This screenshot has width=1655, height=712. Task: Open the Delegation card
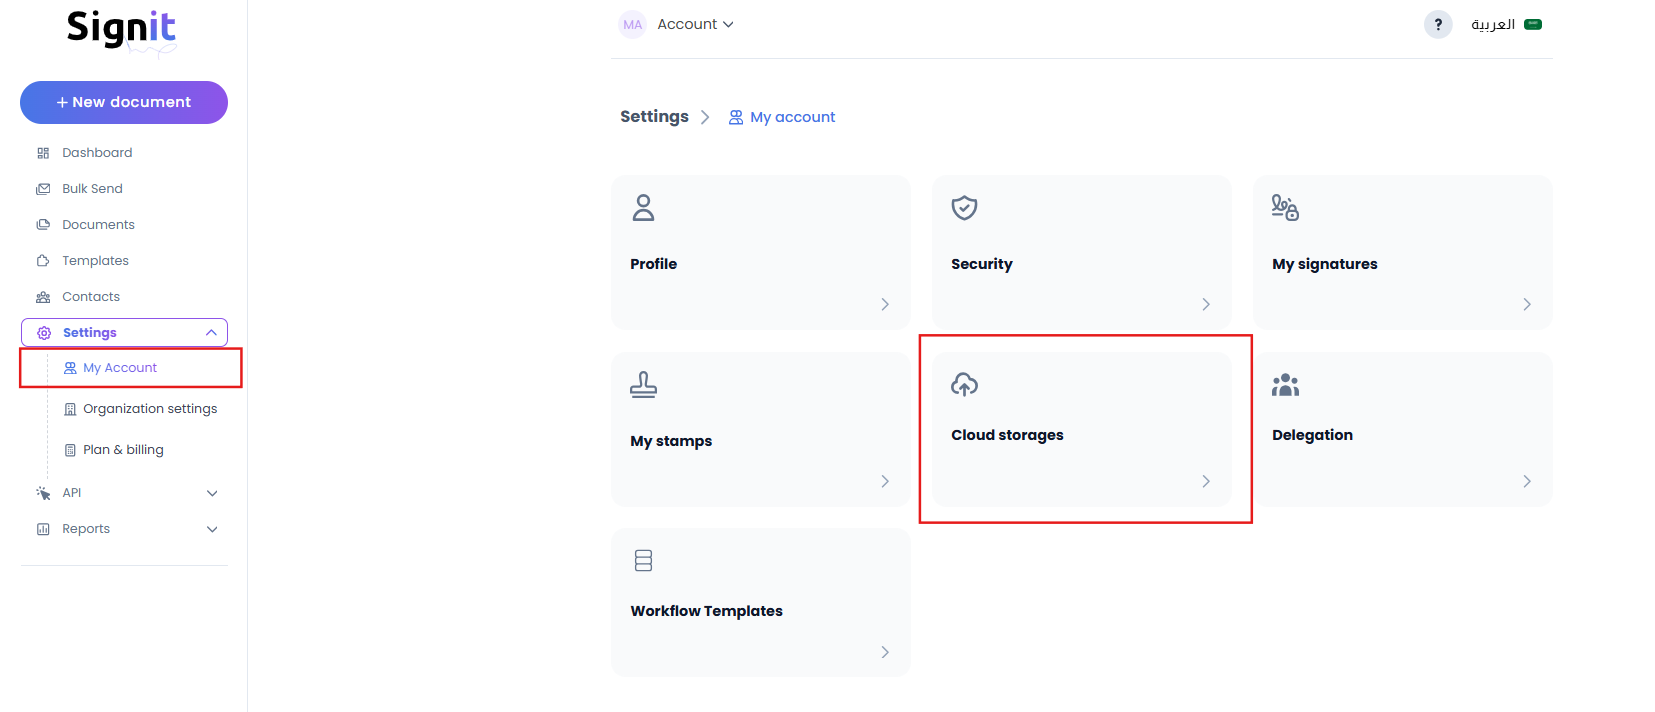click(x=1403, y=429)
